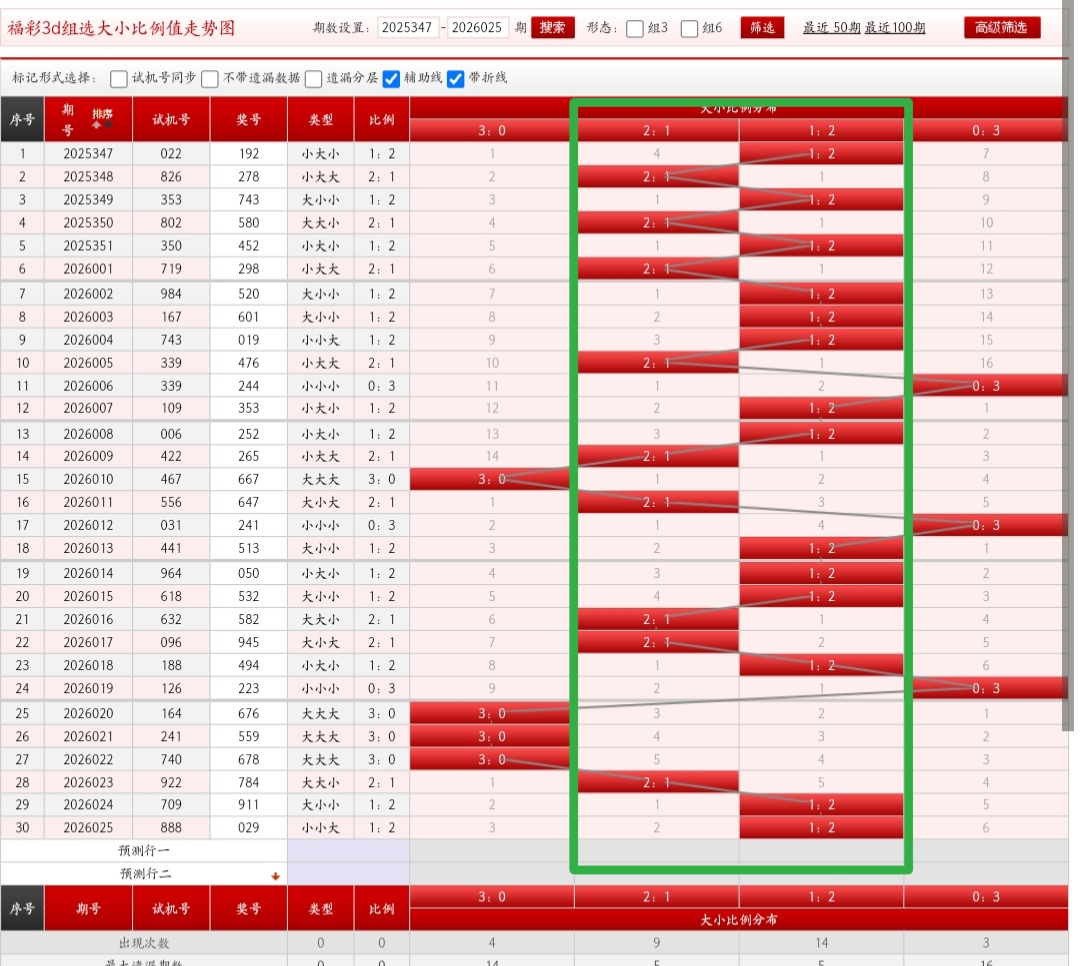
Task: Show the 最近 50期 results
Action: 830,28
